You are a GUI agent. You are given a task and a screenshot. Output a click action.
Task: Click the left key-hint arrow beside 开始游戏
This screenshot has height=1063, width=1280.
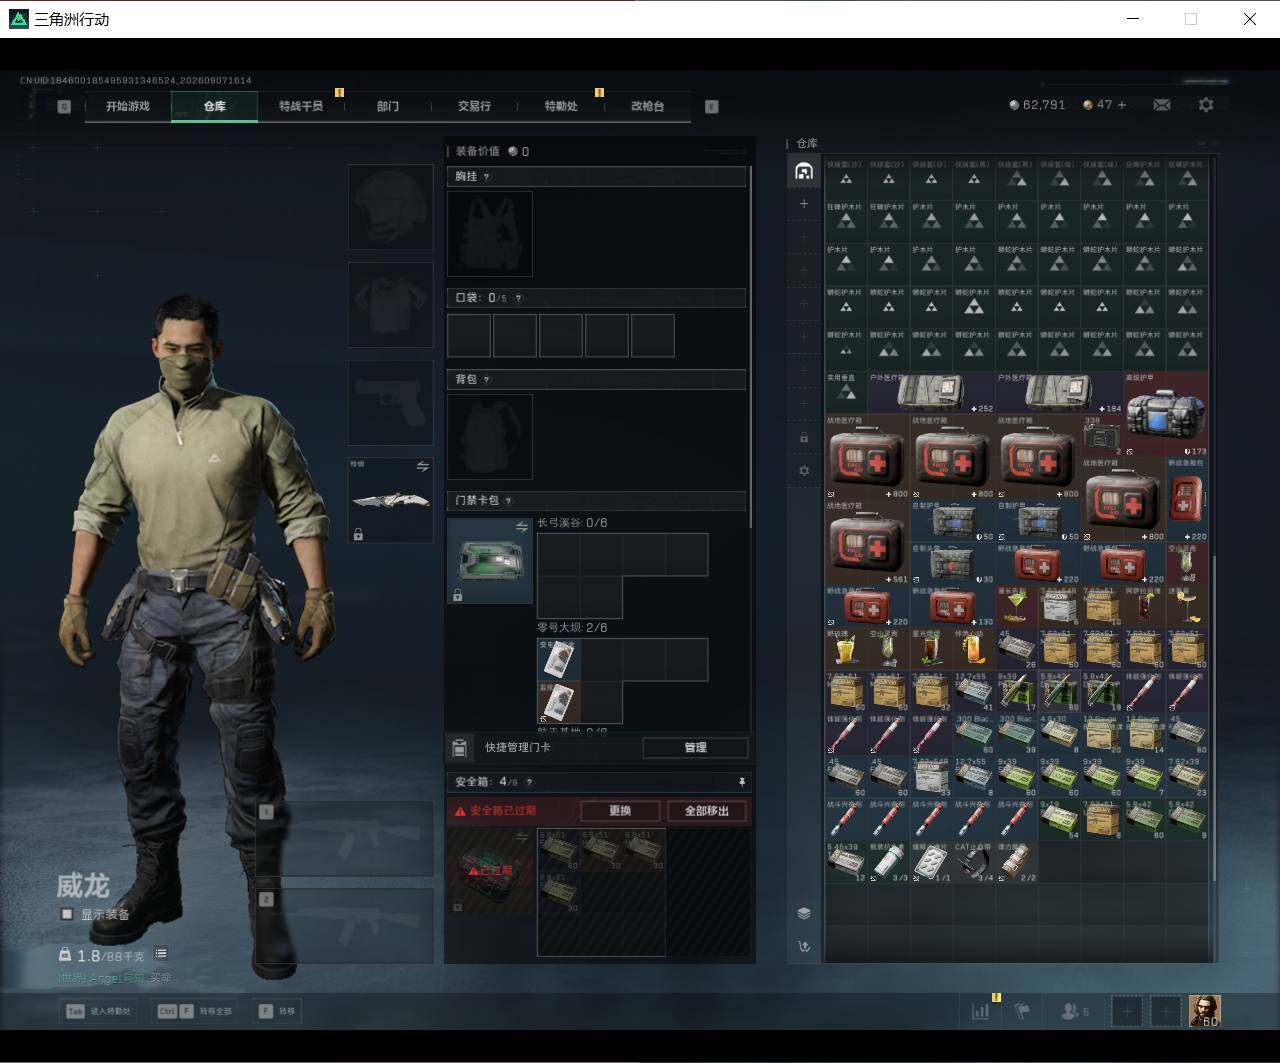pos(64,106)
